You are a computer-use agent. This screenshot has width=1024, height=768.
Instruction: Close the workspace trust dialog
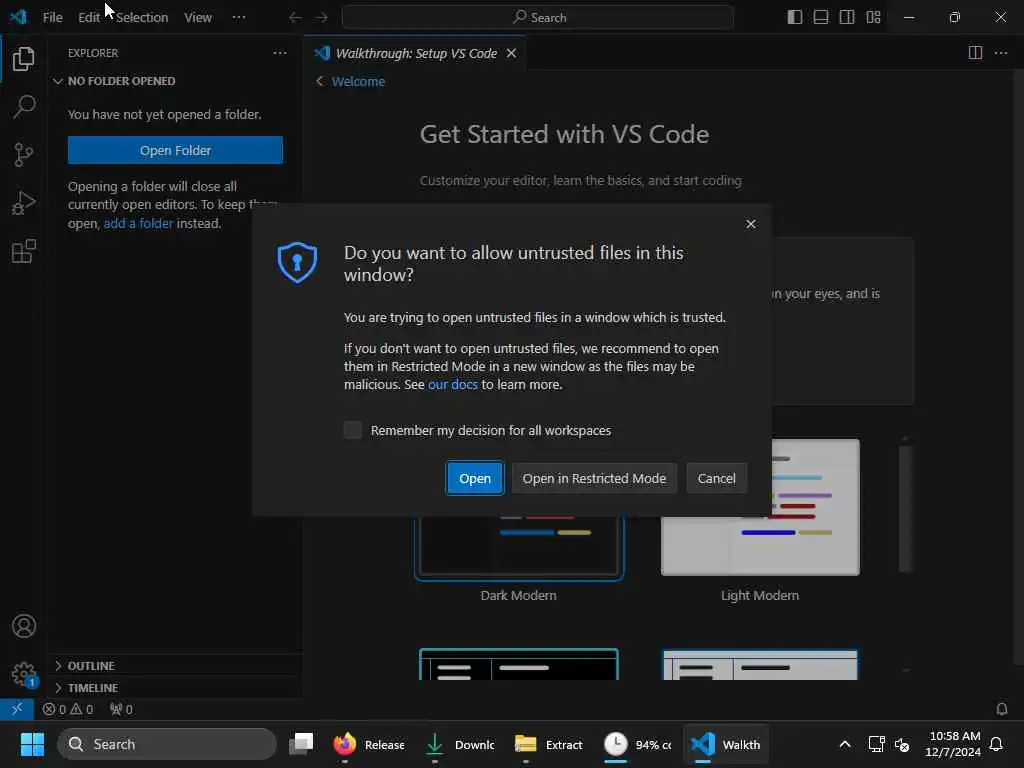[x=751, y=224]
